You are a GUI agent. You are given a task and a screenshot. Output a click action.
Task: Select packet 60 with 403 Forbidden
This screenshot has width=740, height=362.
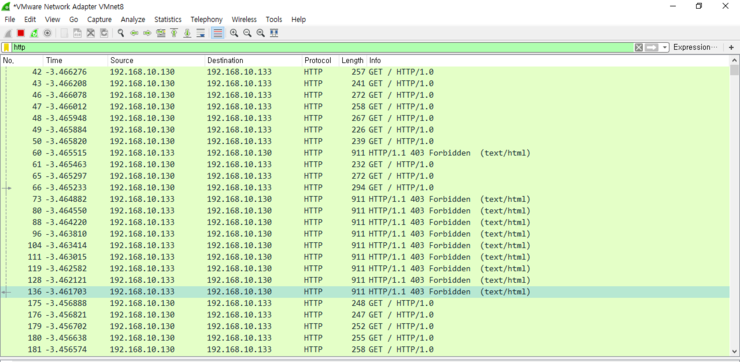coord(365,153)
